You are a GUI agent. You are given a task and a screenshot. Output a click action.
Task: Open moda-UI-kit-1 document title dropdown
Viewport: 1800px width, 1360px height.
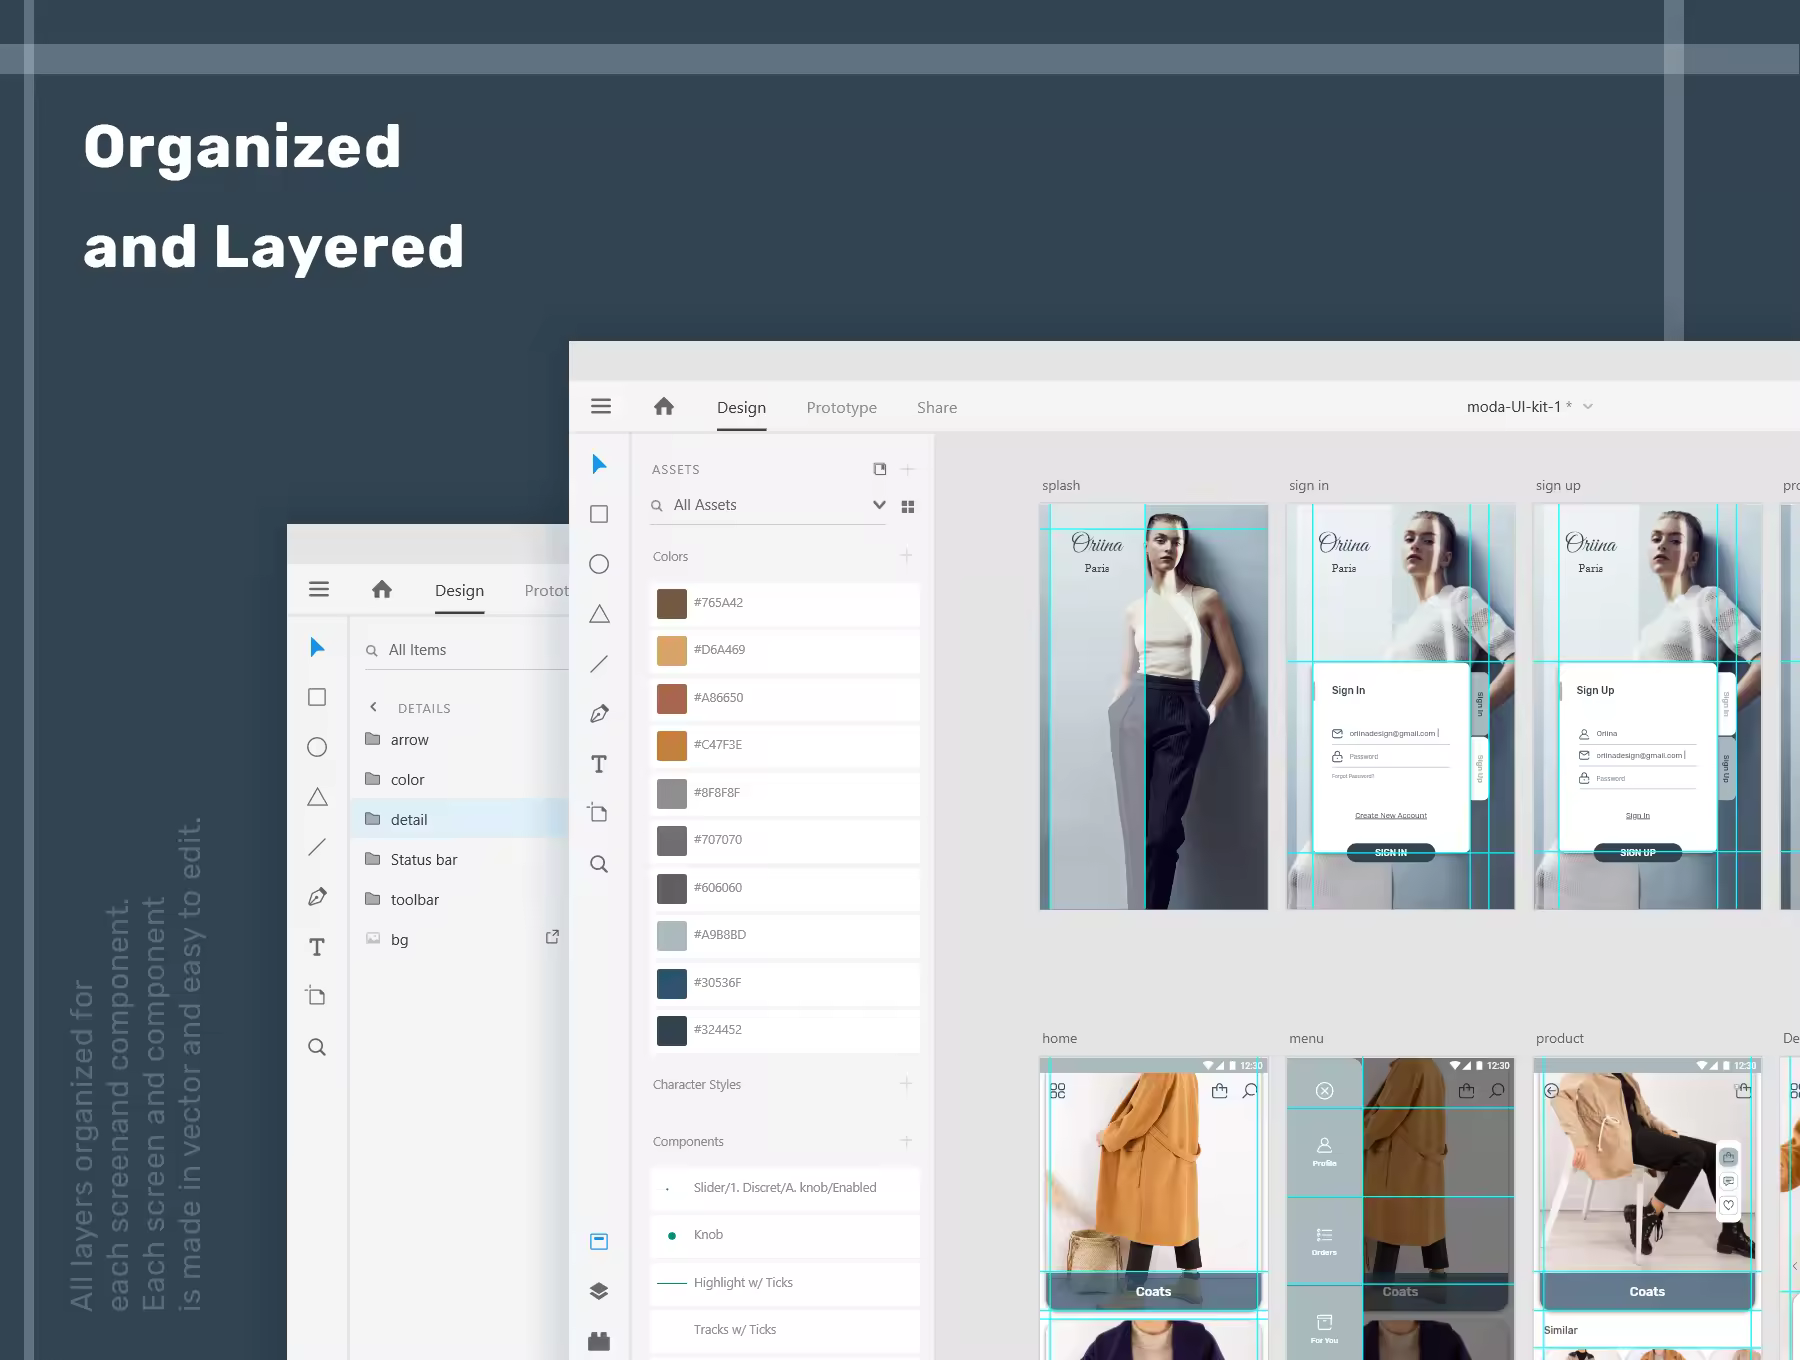coord(1588,407)
